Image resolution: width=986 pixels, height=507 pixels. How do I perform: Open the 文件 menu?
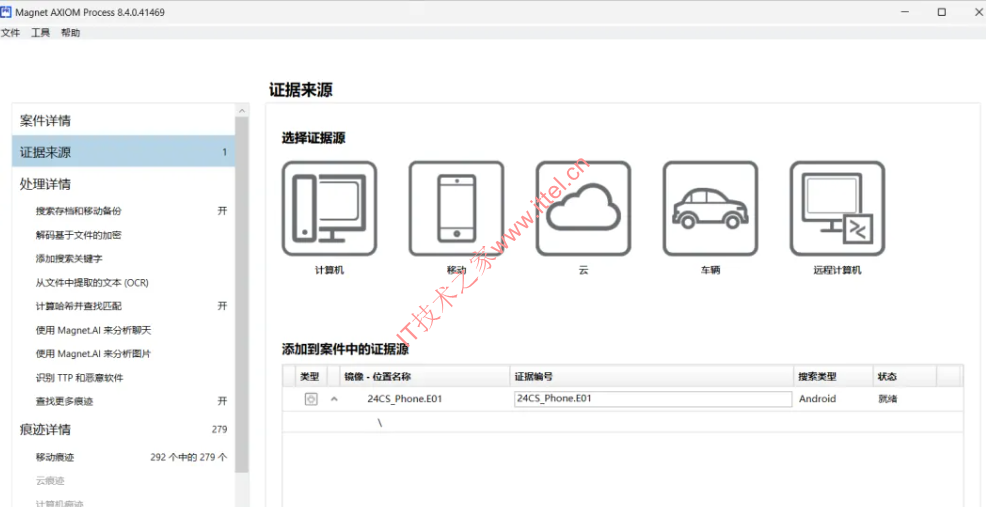(10, 33)
